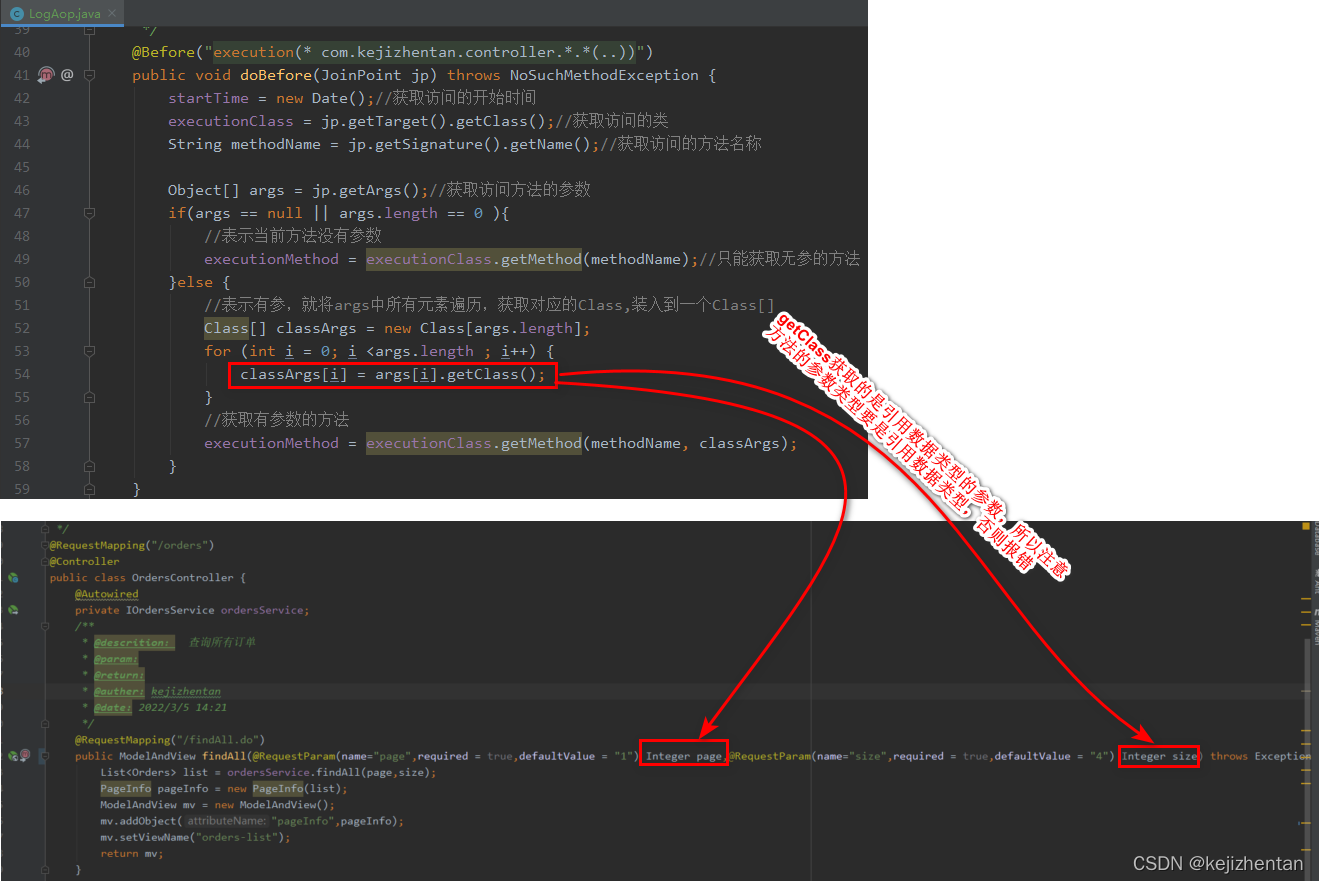Click the red advised-method icon beside findAll

click(24, 756)
